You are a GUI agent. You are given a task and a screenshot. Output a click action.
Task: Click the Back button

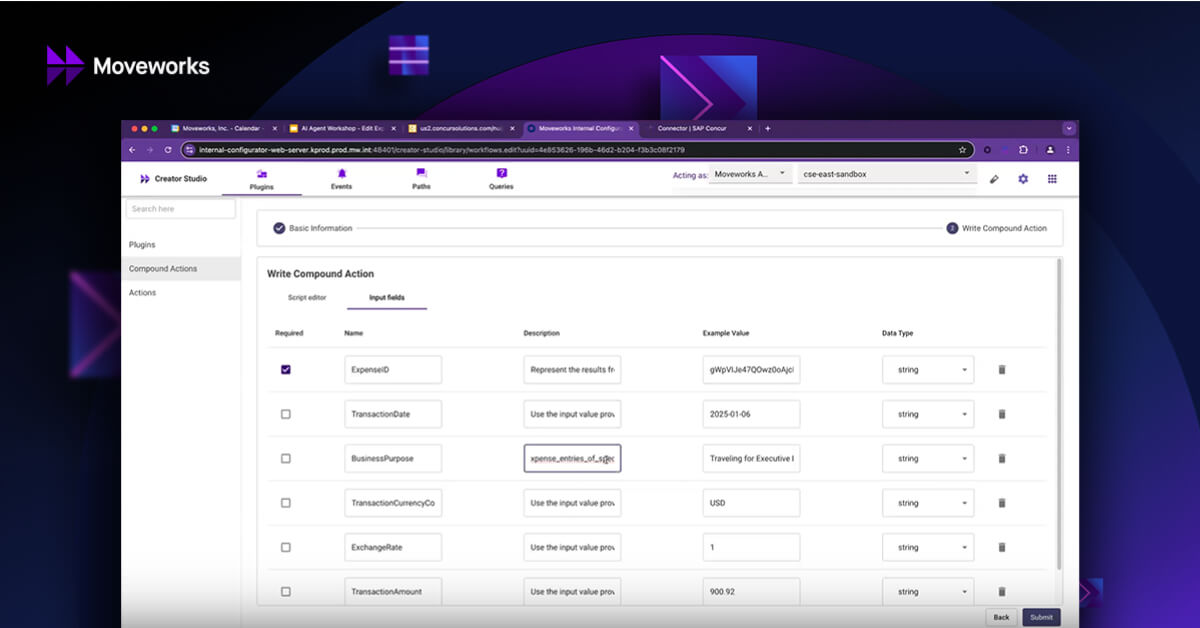1000,617
